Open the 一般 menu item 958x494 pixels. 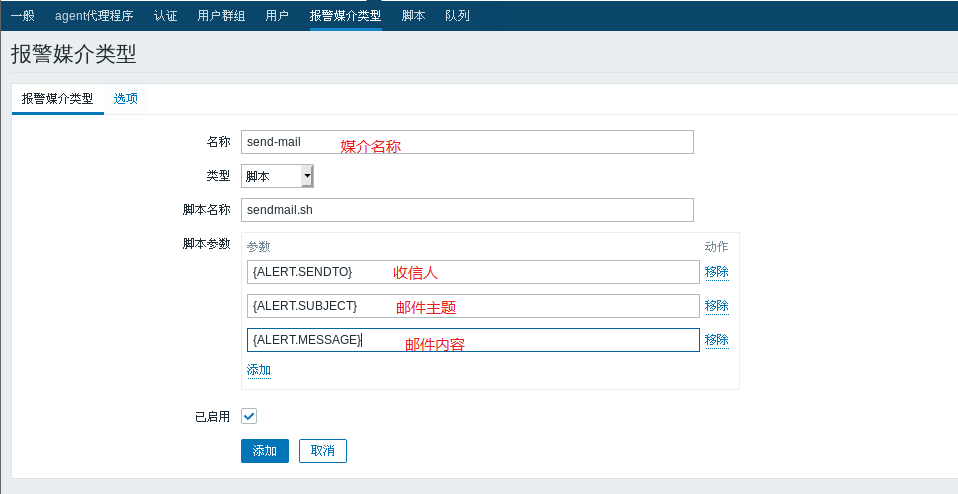(22, 15)
